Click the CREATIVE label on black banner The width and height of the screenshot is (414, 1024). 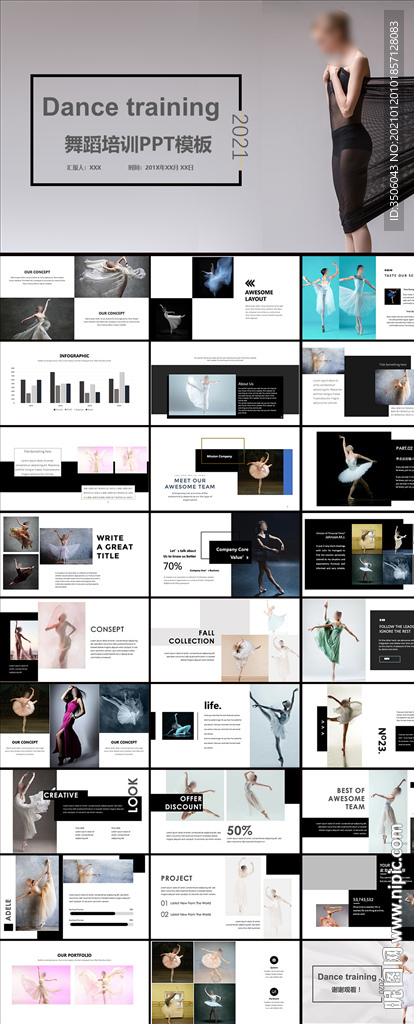[61, 795]
